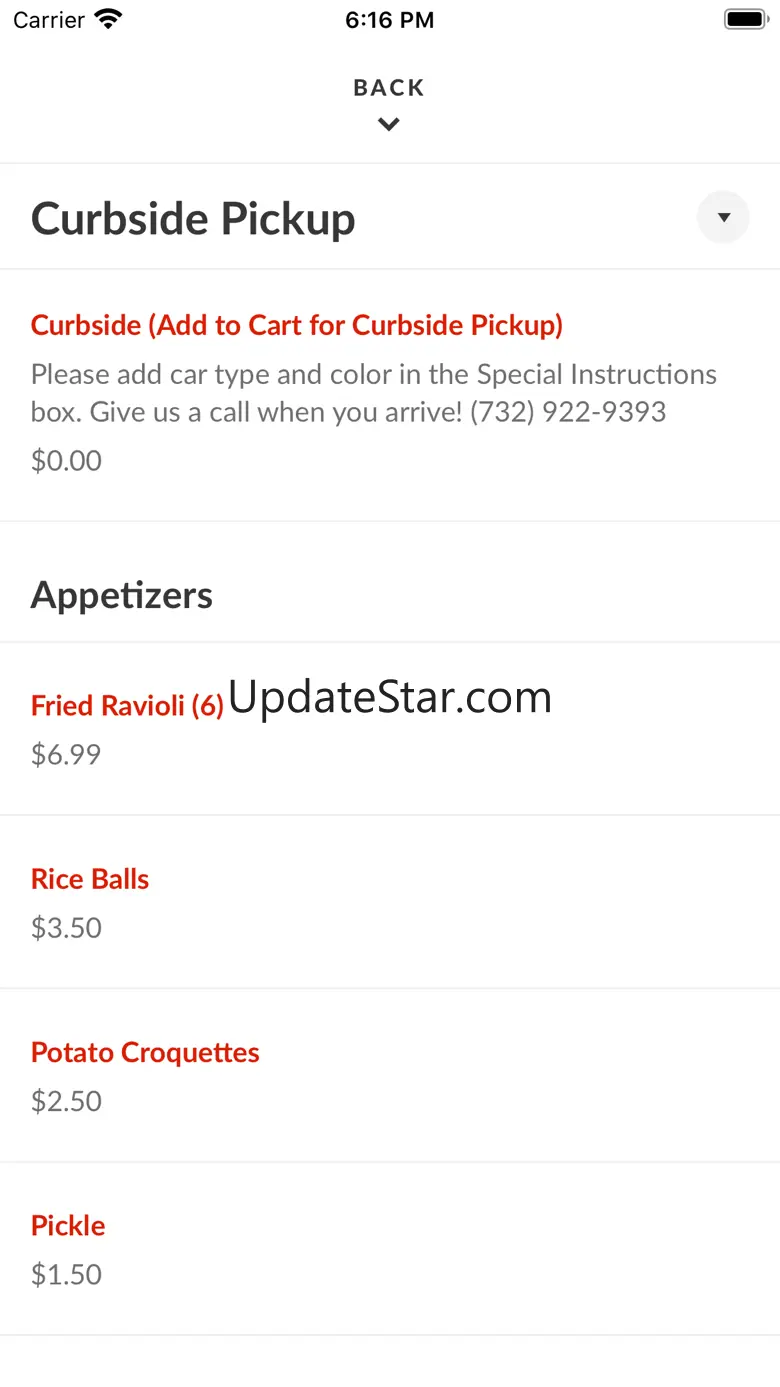Image resolution: width=780 pixels, height=1387 pixels.
Task: Tap the Appetizers section header
Action: [x=122, y=595]
